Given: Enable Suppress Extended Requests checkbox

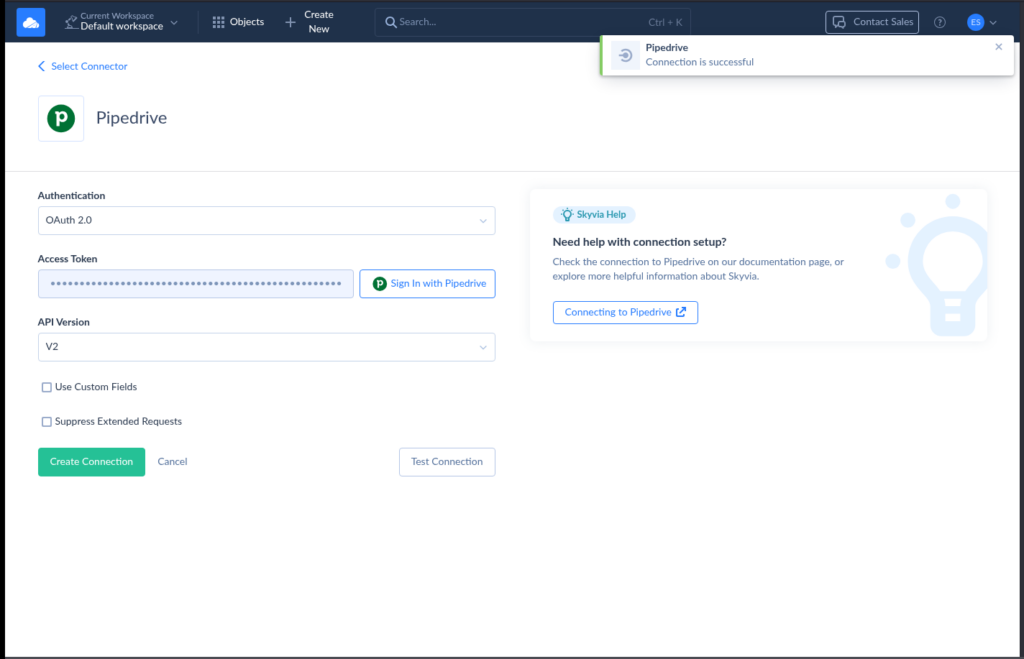Looking at the screenshot, I should click(46, 422).
